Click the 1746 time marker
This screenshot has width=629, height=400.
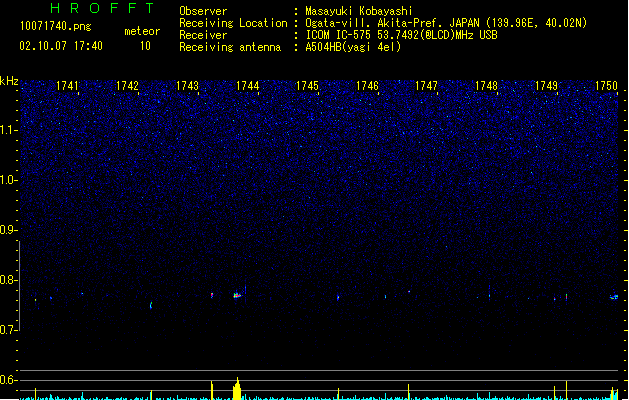(x=367, y=86)
